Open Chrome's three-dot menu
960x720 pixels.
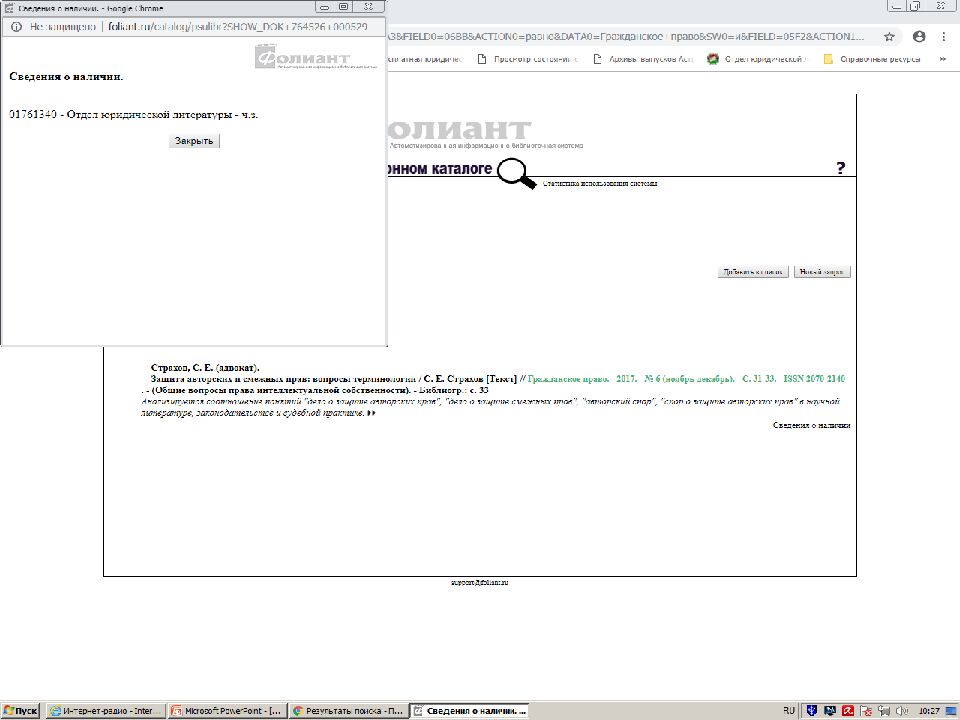[x=946, y=36]
